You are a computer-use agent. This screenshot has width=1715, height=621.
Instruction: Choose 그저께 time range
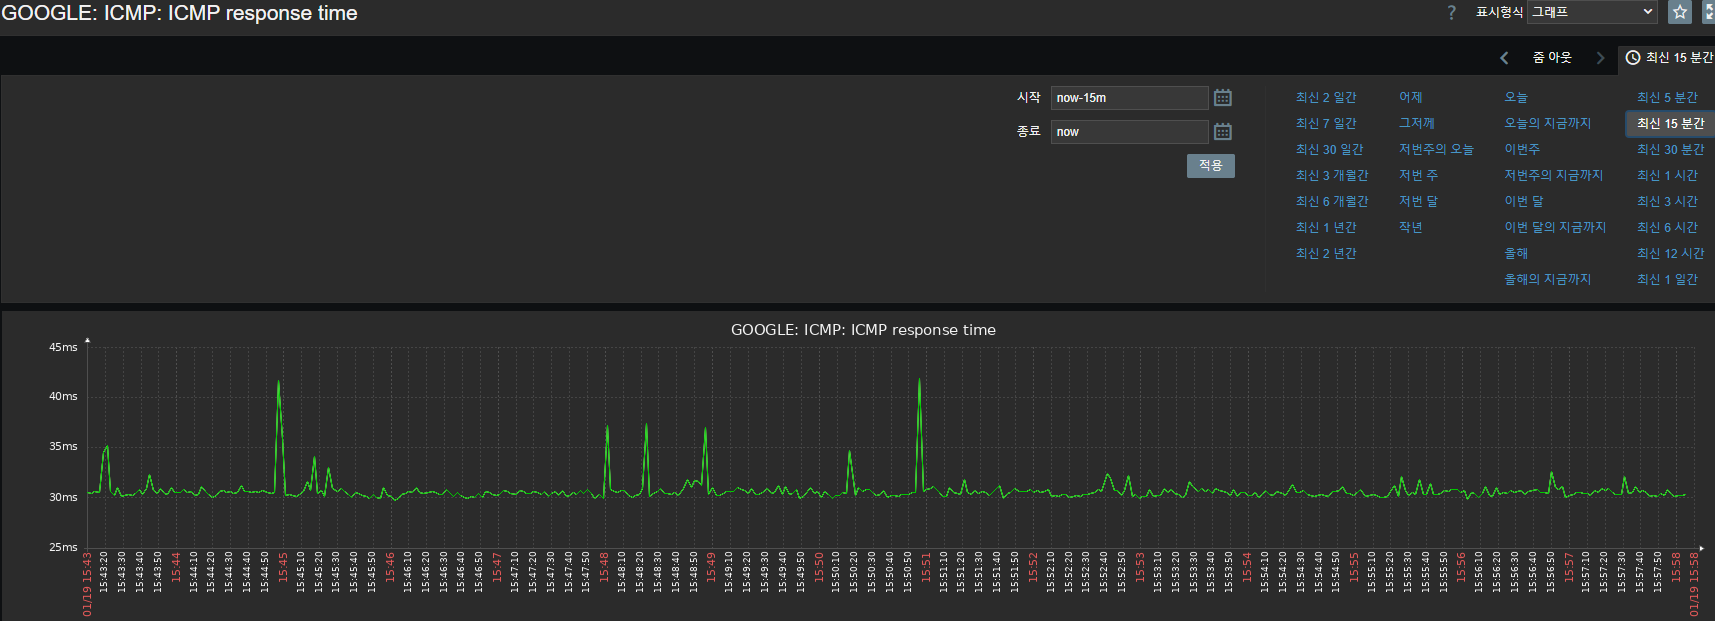click(x=1416, y=124)
